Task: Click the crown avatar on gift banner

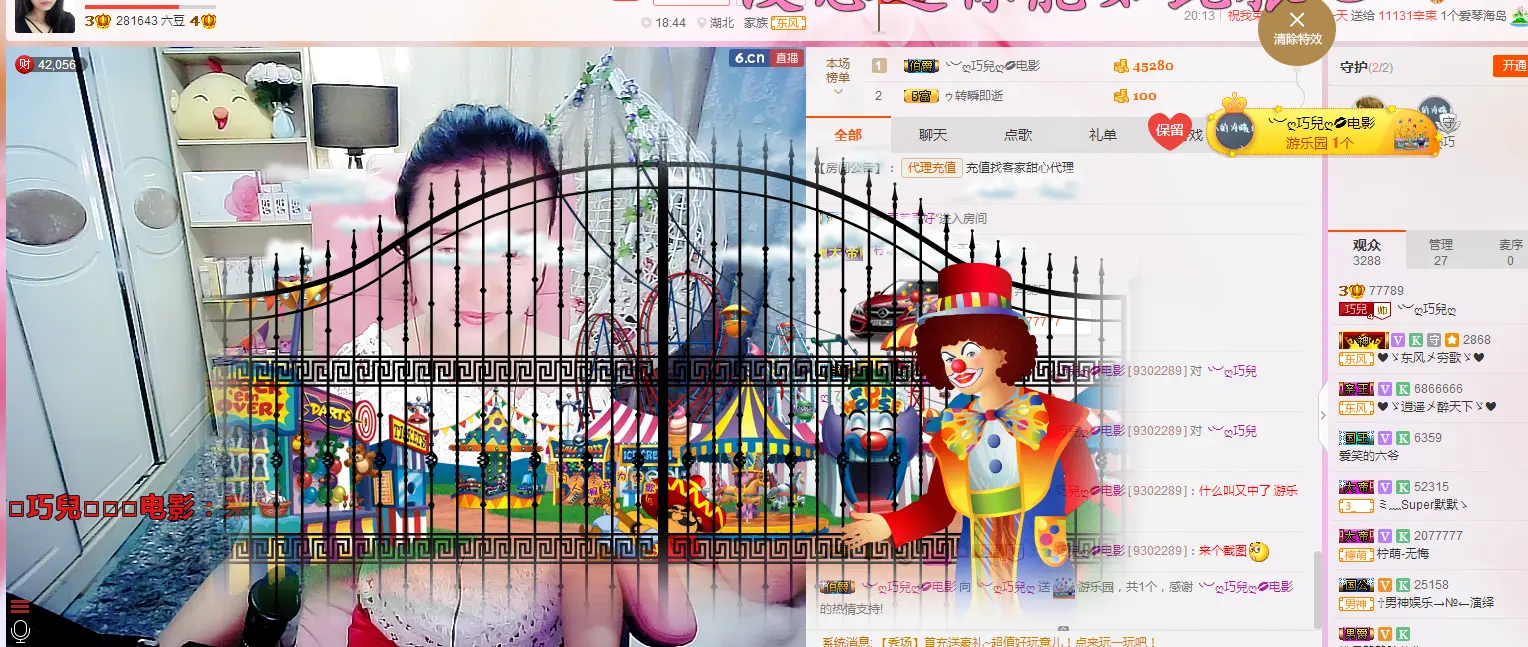Action: tap(1236, 130)
